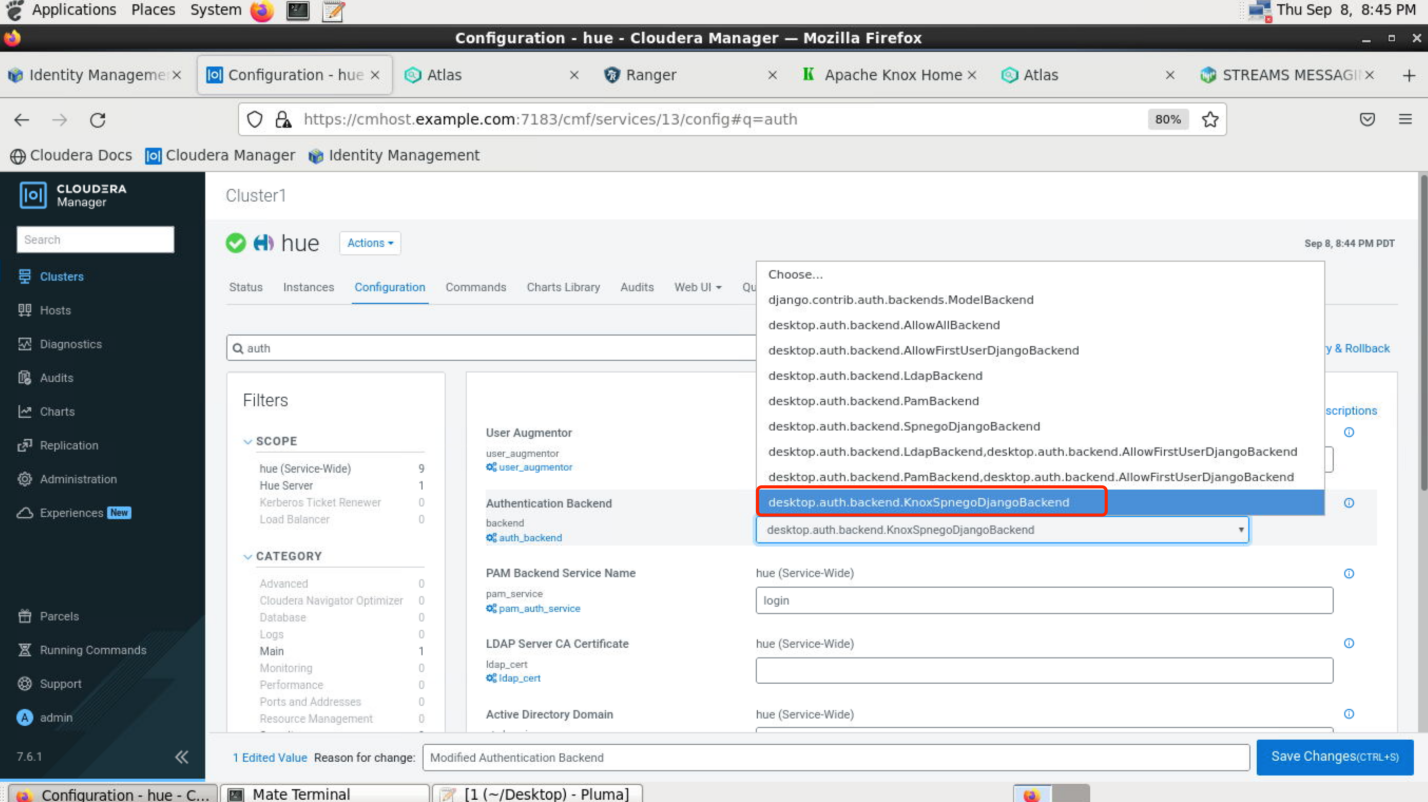Switch to the Instances tab

click(308, 287)
